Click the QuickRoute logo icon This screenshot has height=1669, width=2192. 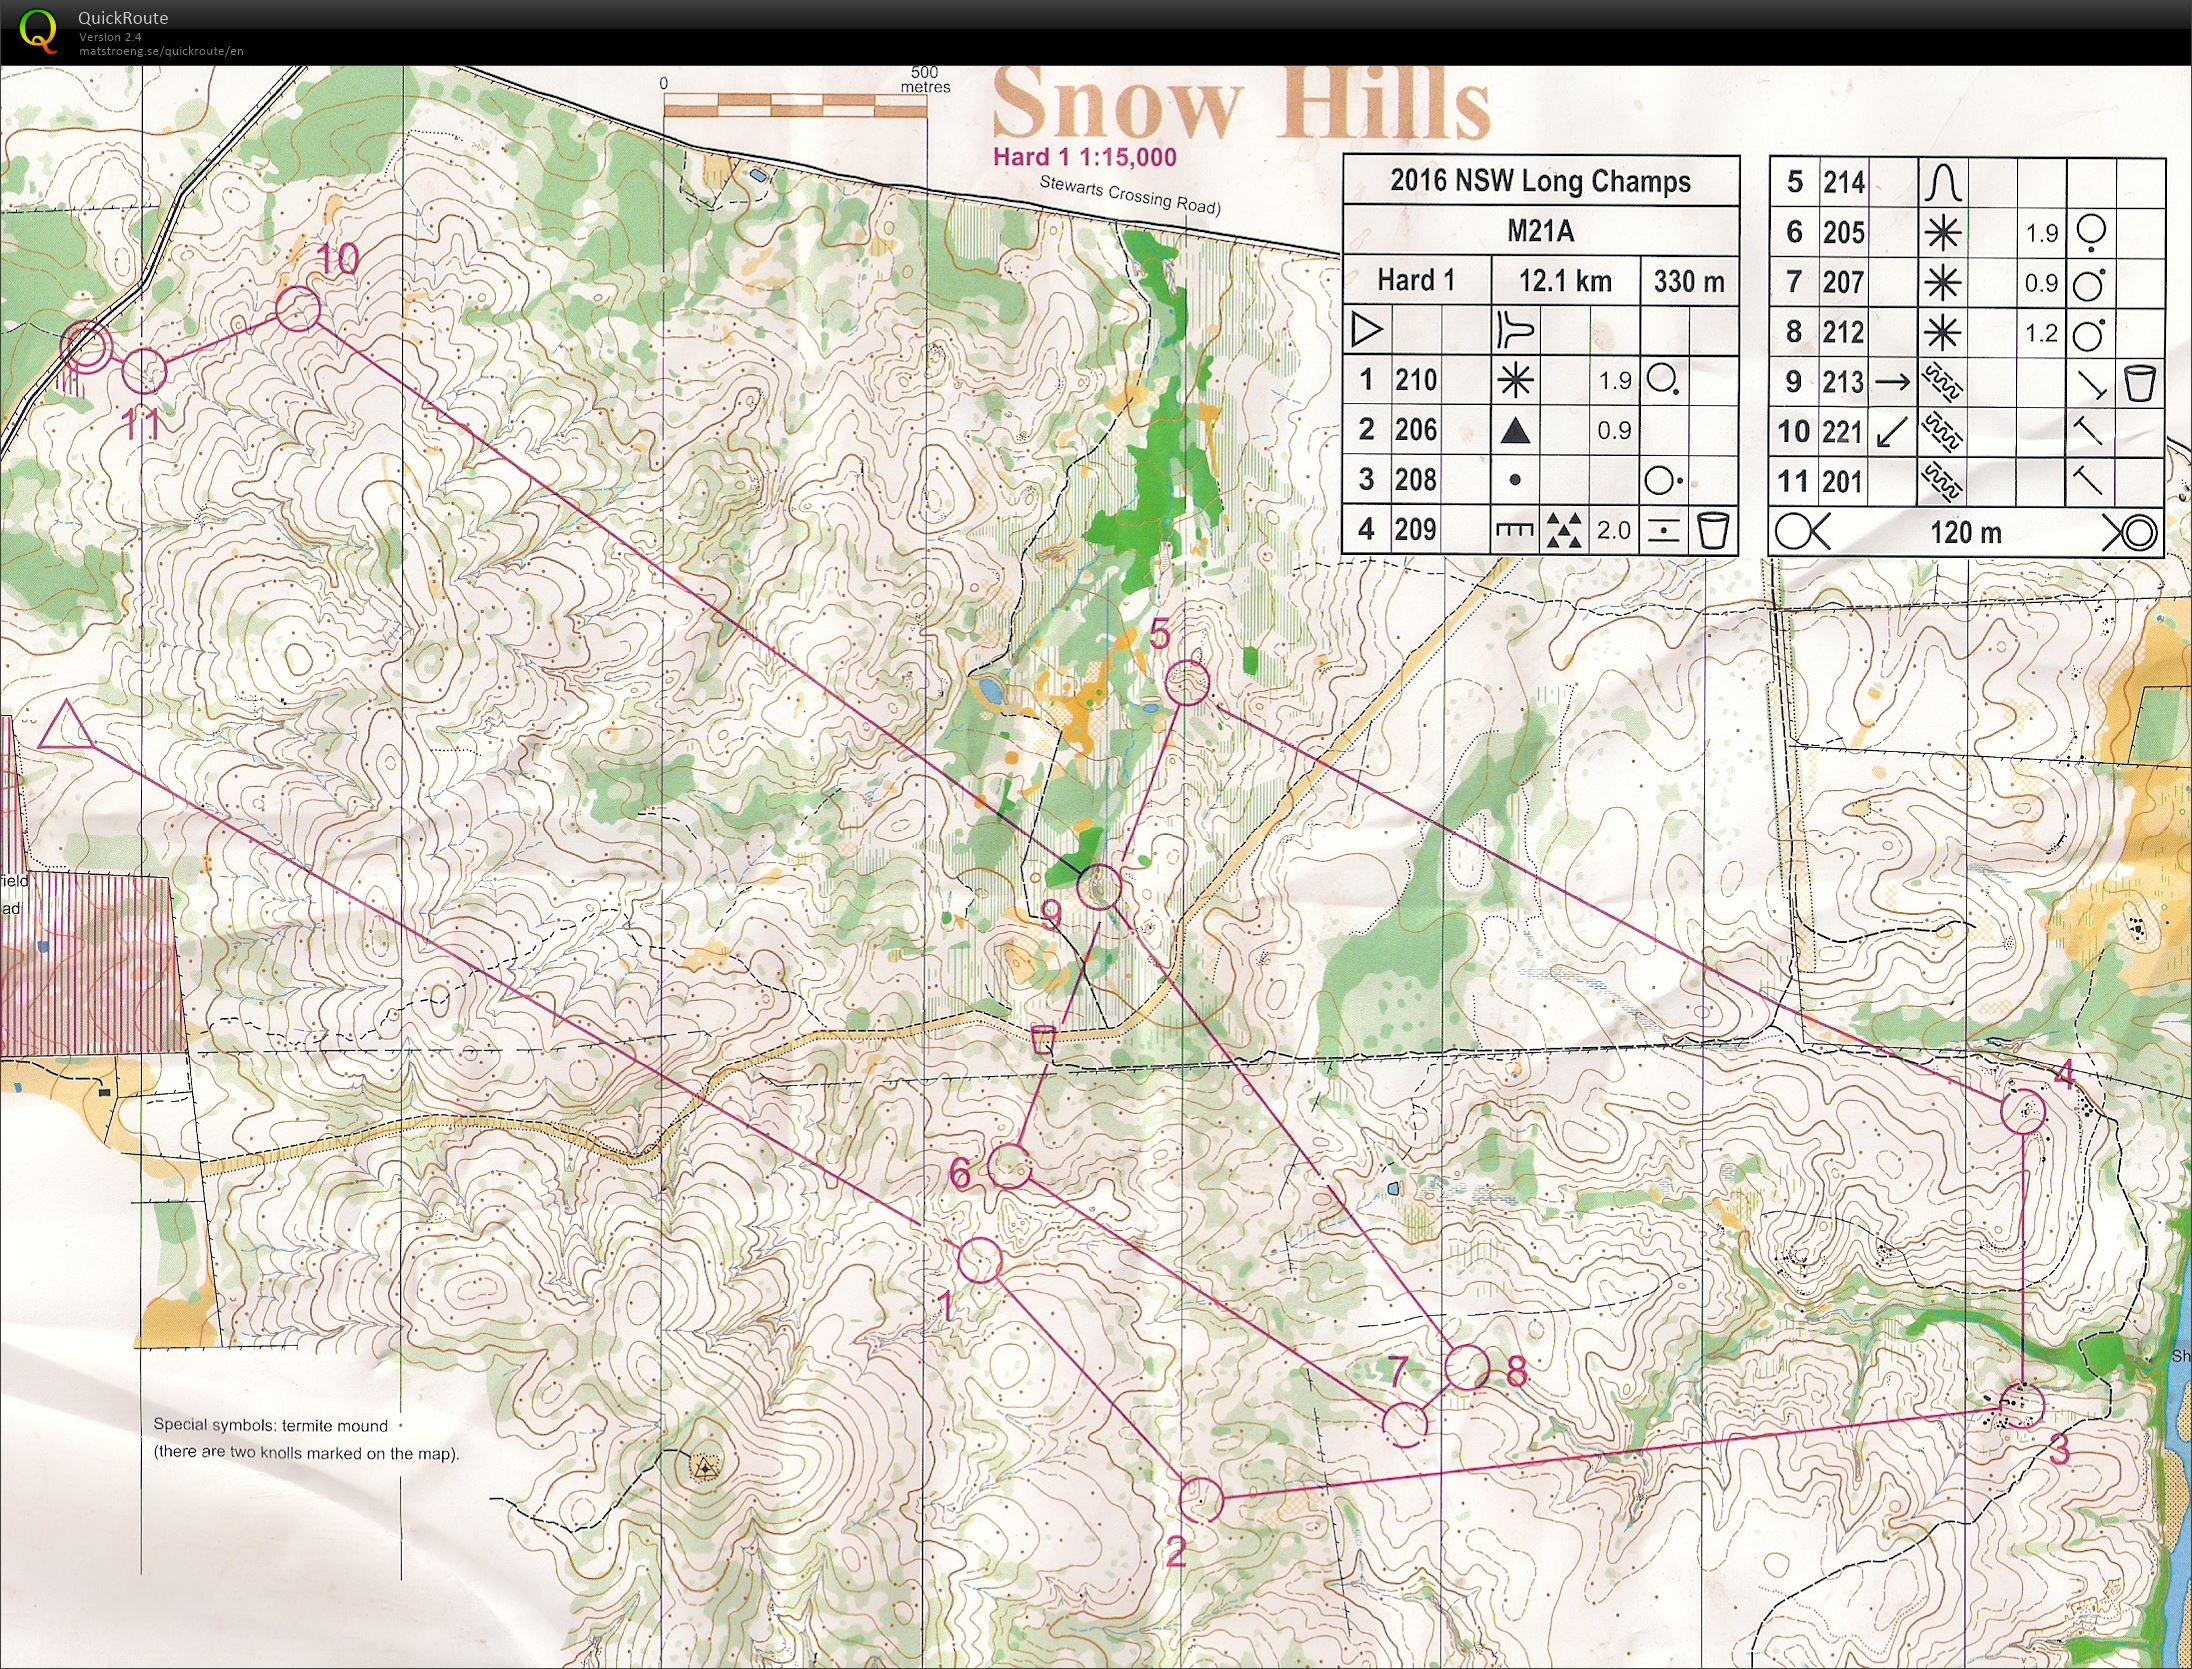38,29
